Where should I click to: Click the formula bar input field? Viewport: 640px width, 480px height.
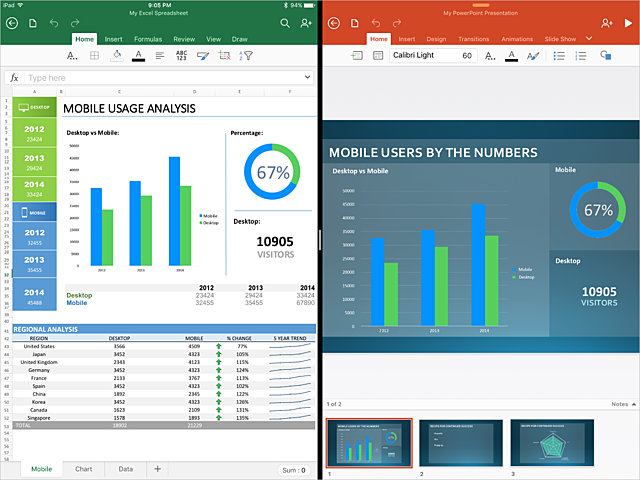pyautogui.click(x=163, y=78)
